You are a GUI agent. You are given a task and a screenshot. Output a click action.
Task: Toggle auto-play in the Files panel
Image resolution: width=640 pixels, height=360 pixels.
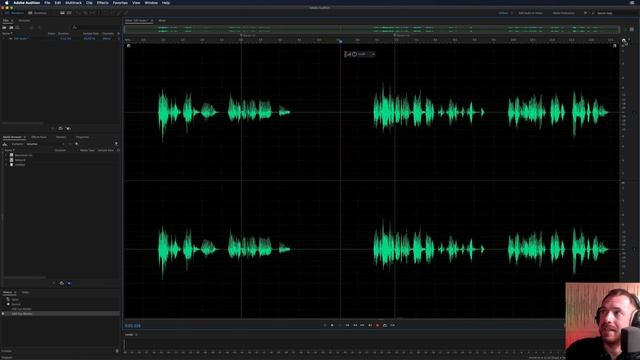(68, 128)
